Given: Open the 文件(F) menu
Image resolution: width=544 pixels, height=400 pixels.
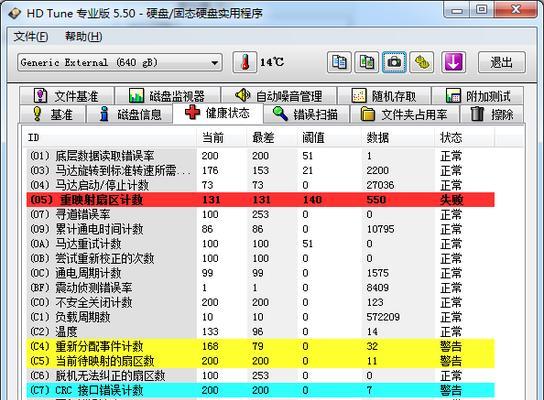Looking at the screenshot, I should 31,36.
